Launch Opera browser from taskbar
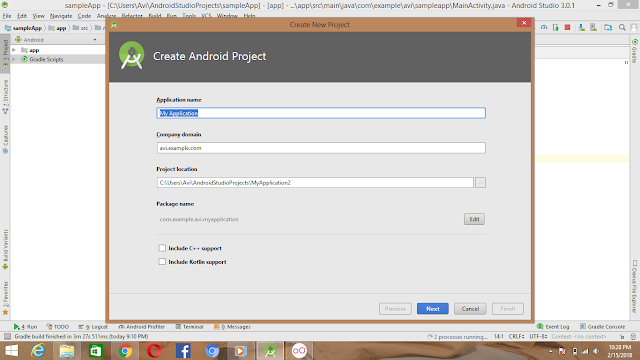 tap(154, 351)
